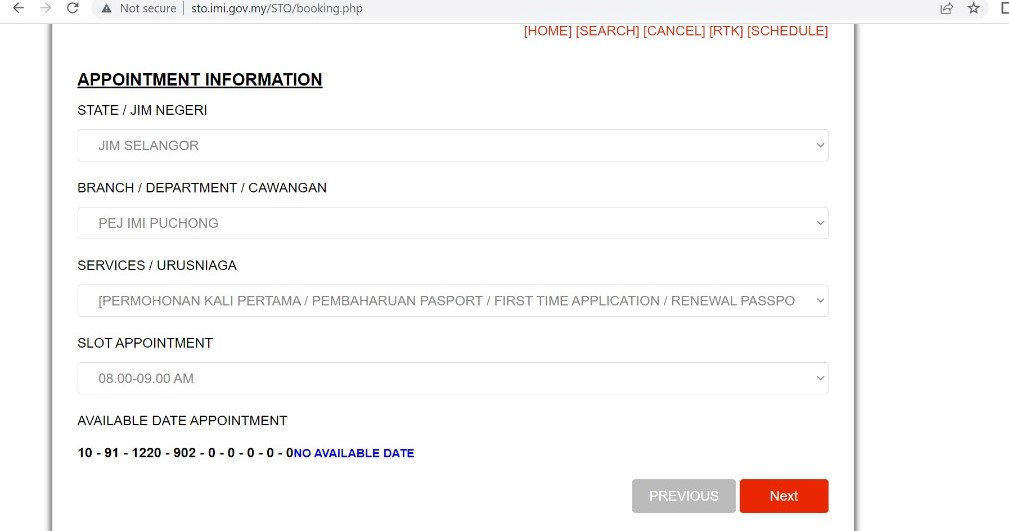The height and width of the screenshot is (531, 1009).
Task: Reload the booking page
Action: [72, 8]
